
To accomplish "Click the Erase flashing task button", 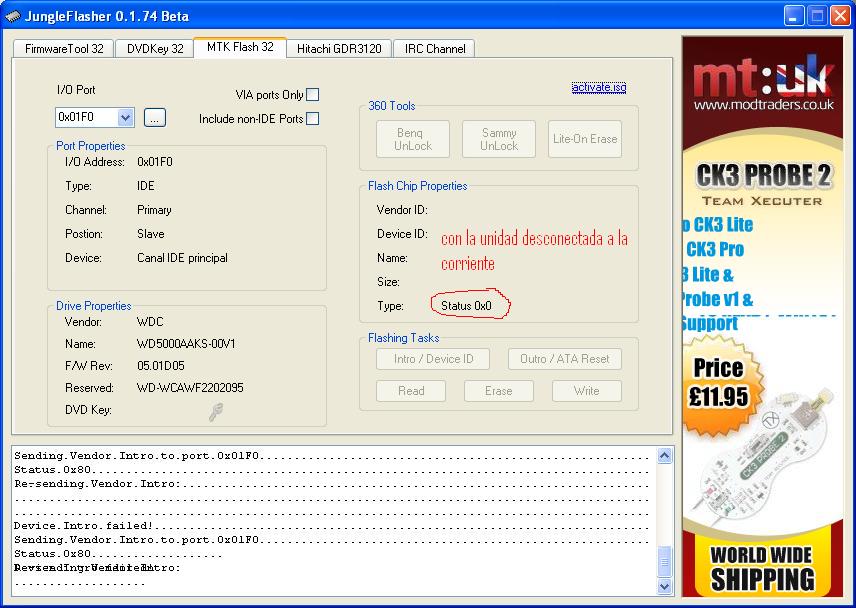I will click(x=499, y=391).
